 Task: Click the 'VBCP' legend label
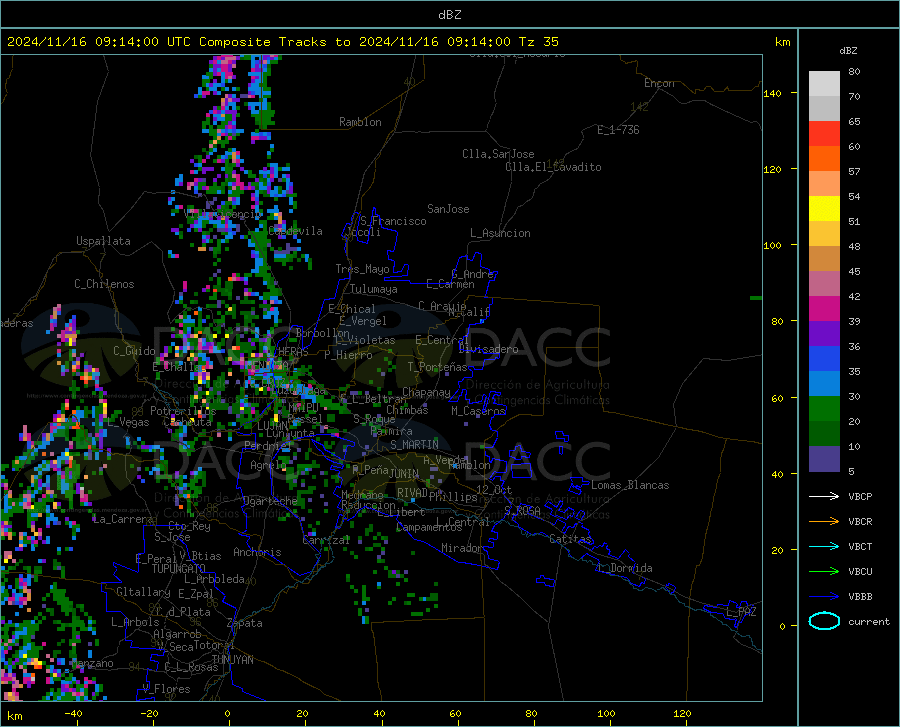click(860, 496)
